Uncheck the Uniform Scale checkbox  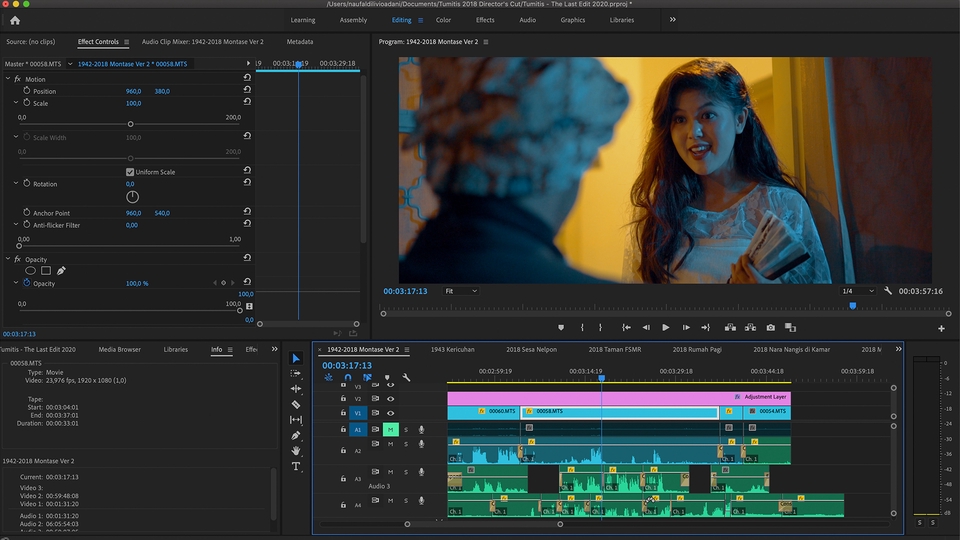point(130,172)
